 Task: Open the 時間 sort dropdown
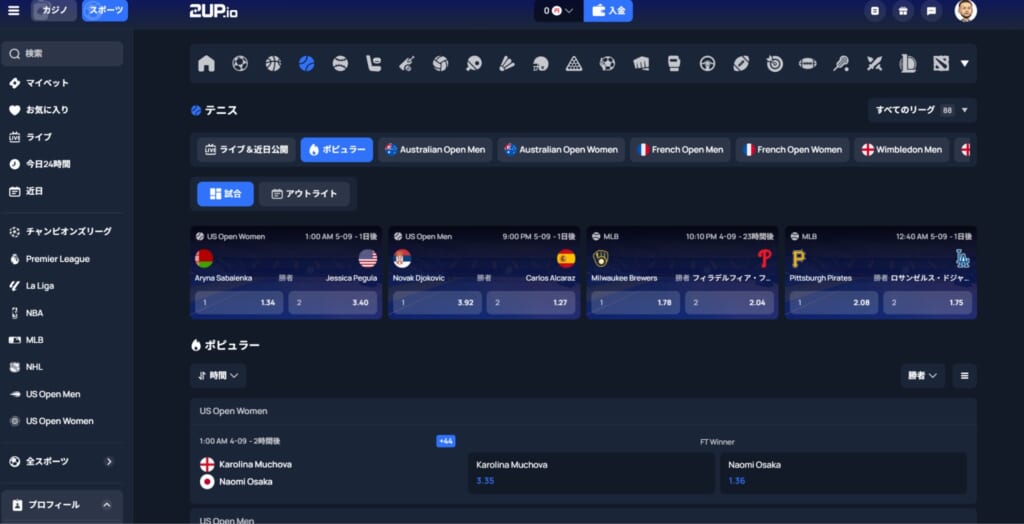[218, 376]
